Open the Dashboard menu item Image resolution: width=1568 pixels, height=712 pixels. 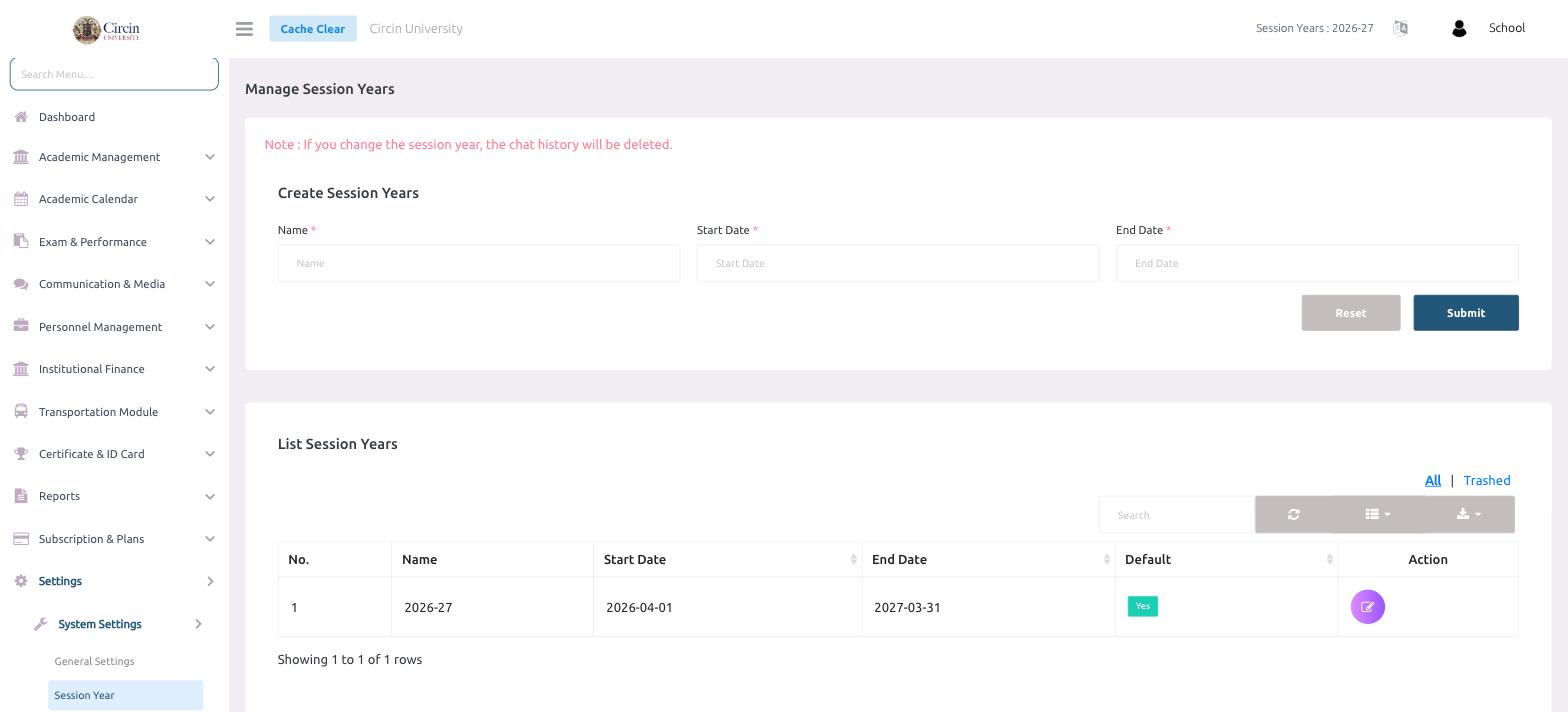point(67,117)
